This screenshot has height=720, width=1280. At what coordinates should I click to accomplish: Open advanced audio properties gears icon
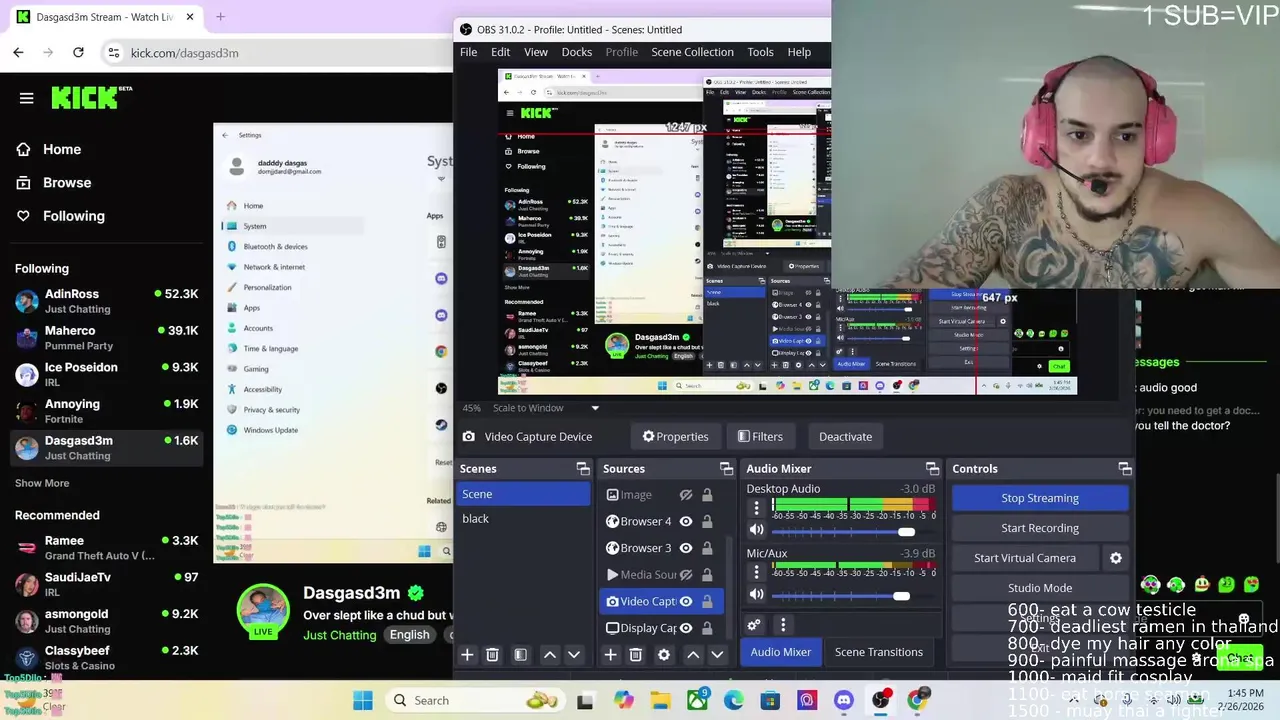pos(754,625)
